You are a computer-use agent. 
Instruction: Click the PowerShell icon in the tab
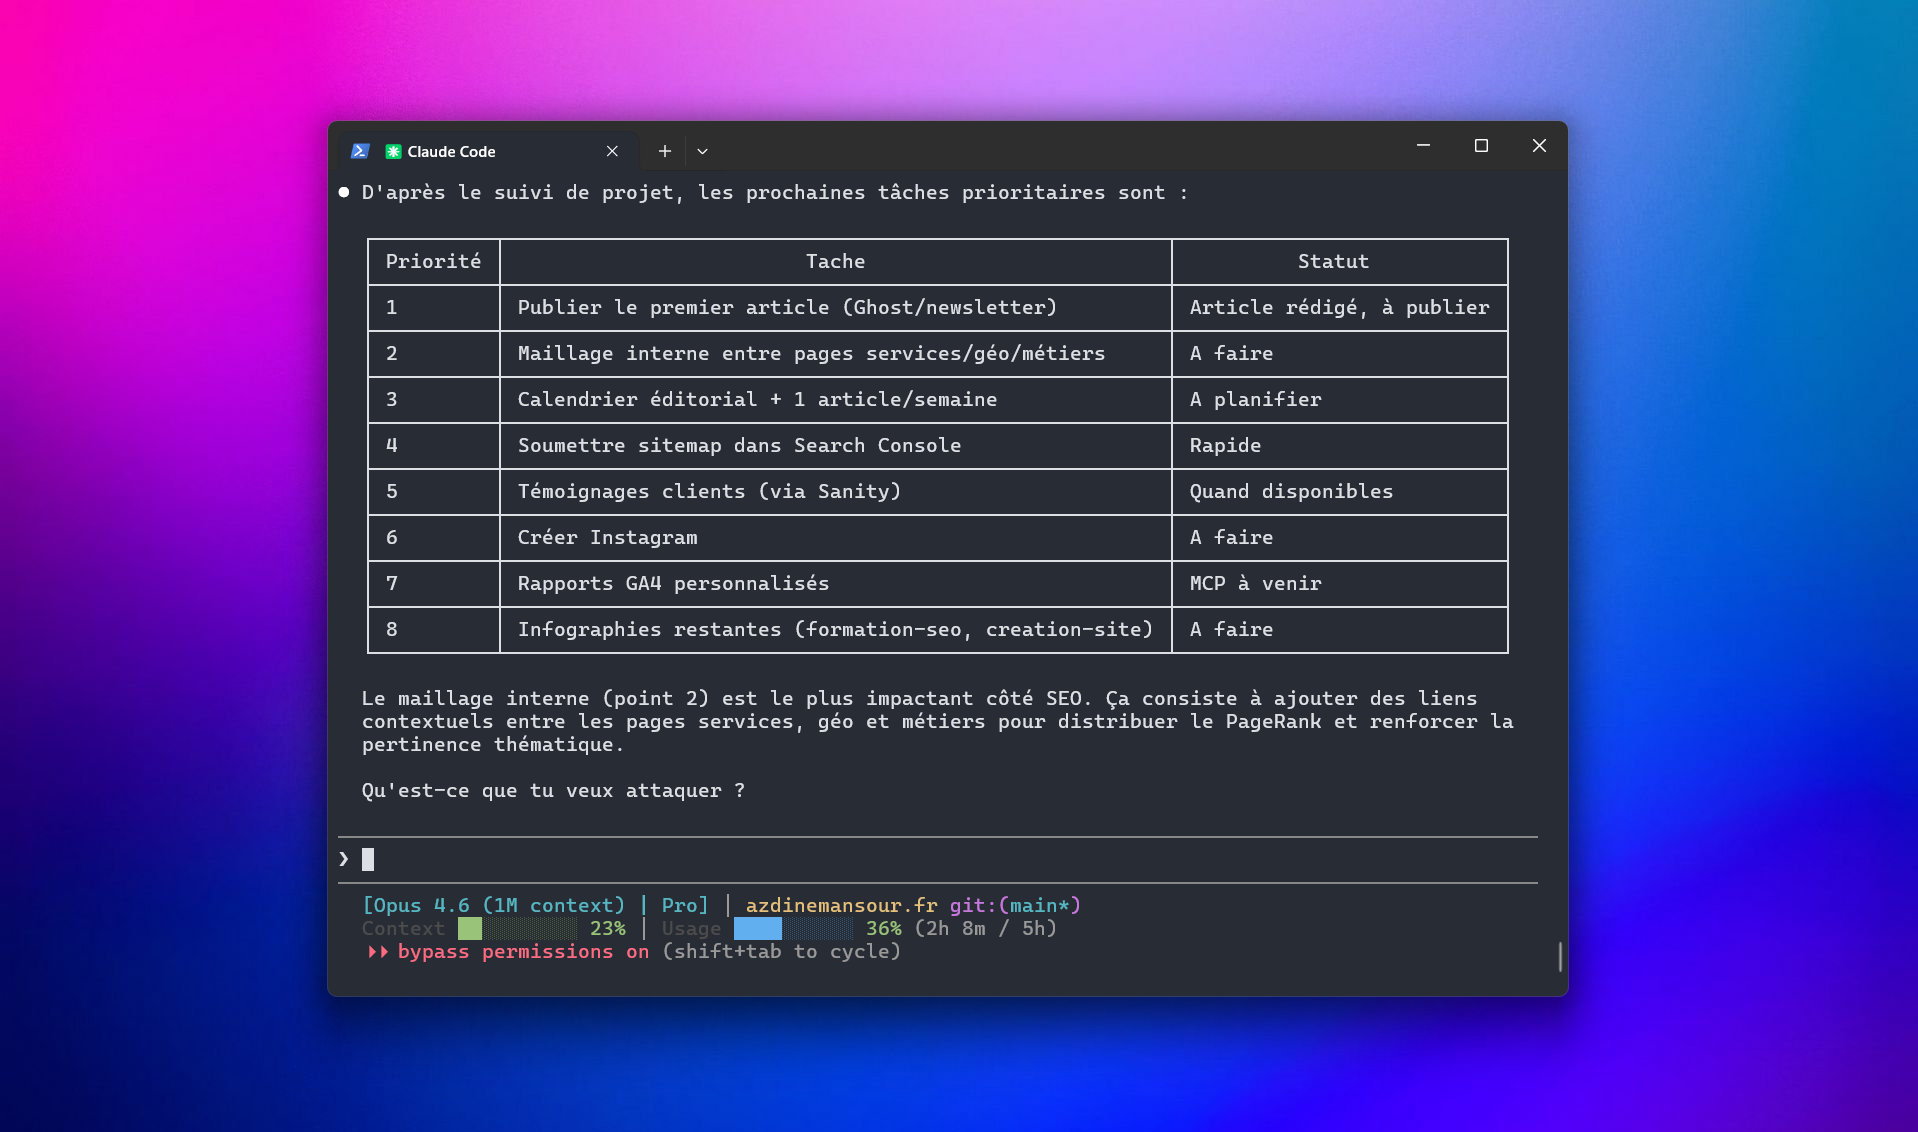point(360,151)
